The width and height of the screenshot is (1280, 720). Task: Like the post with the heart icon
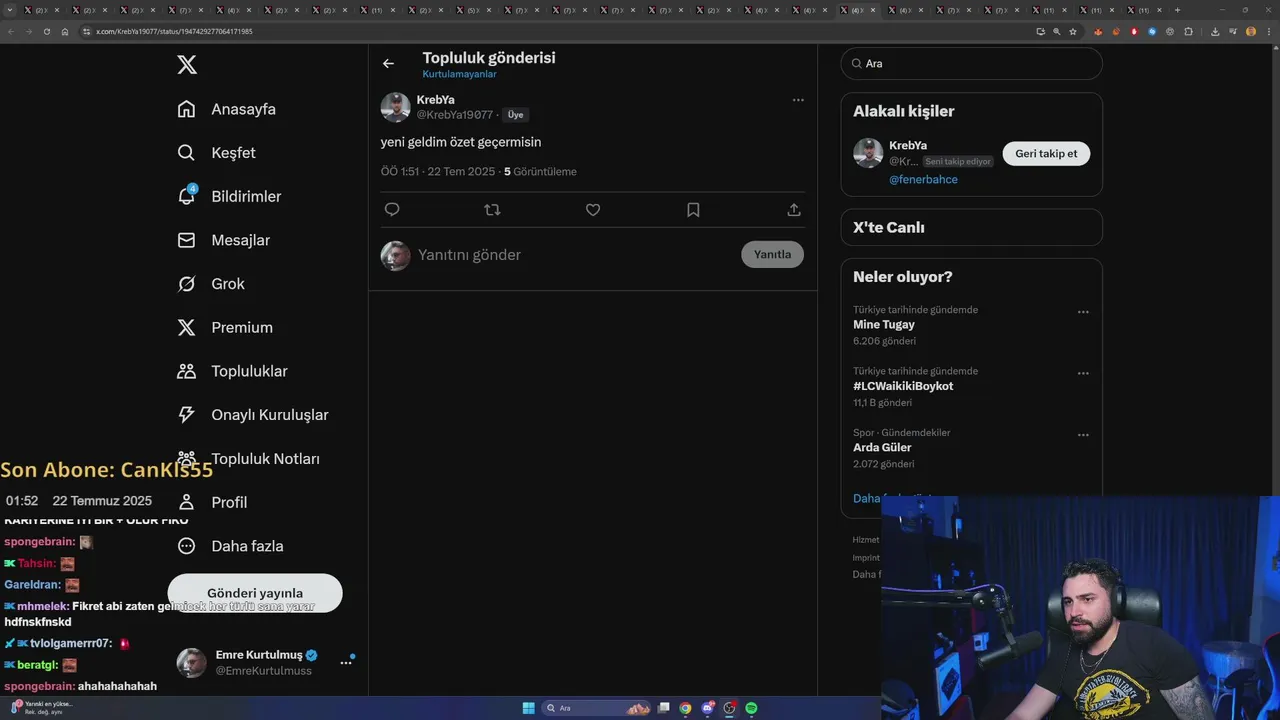pyautogui.click(x=593, y=210)
